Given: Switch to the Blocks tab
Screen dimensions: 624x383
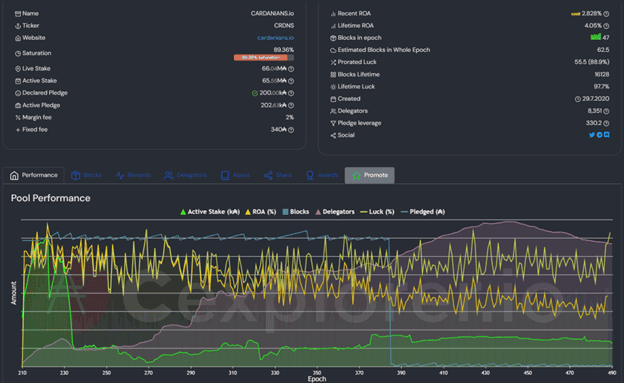Looking at the screenshot, I should click(x=86, y=175).
